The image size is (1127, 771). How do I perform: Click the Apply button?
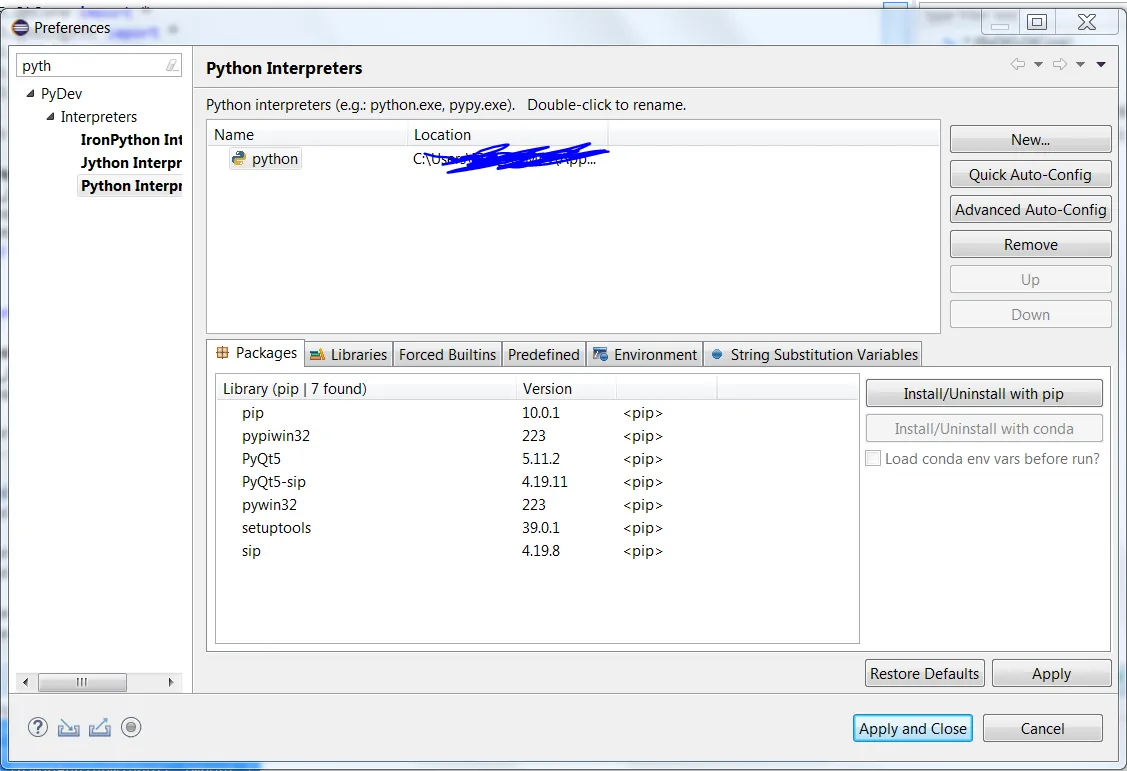[x=1052, y=673]
